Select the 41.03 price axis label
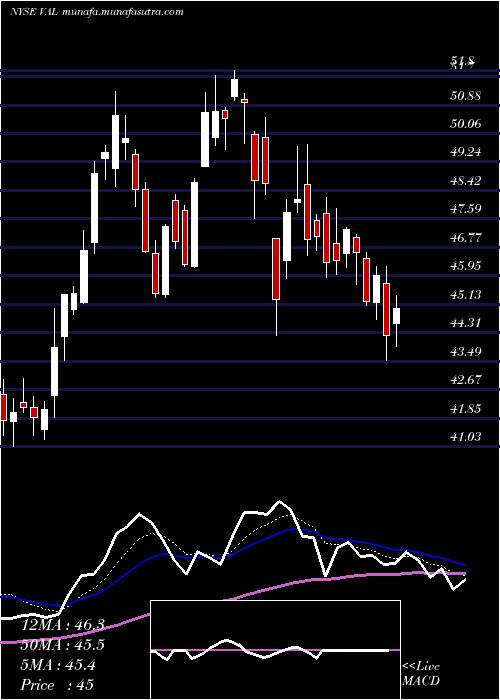The height and width of the screenshot is (700, 500). pos(466,437)
